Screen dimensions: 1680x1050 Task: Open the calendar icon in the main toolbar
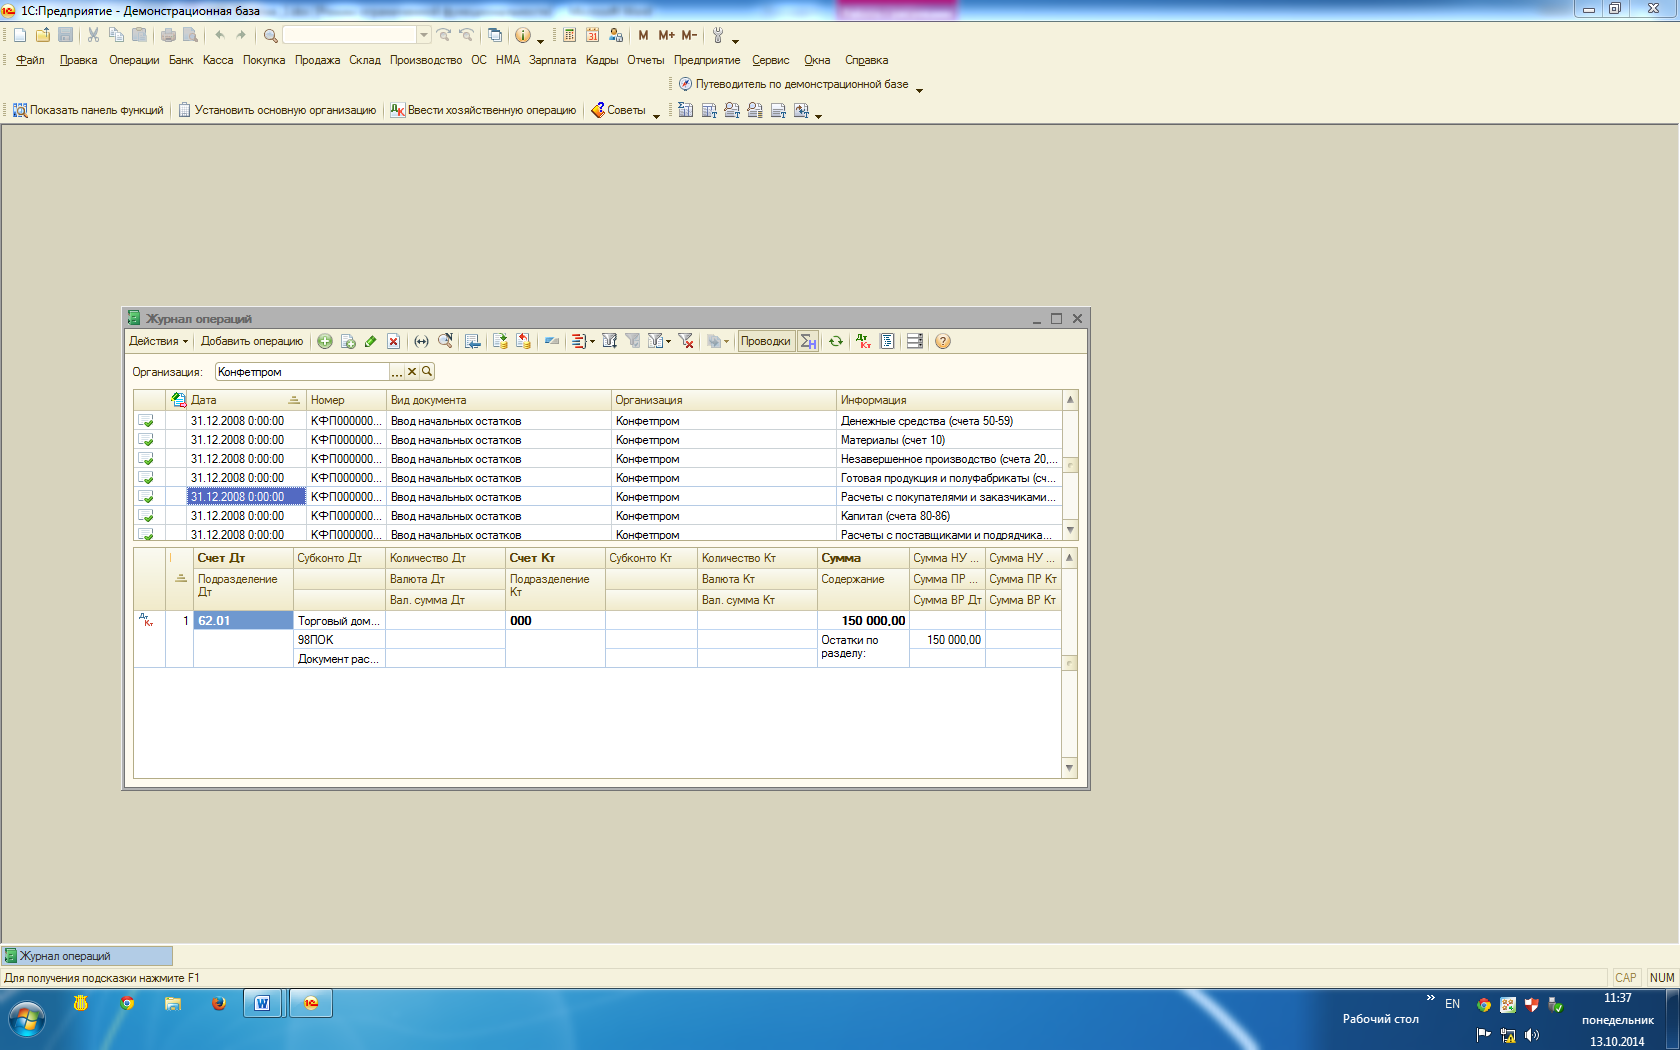point(592,35)
